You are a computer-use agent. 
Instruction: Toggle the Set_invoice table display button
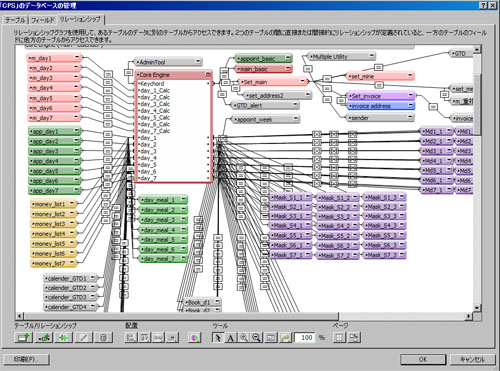411,95
